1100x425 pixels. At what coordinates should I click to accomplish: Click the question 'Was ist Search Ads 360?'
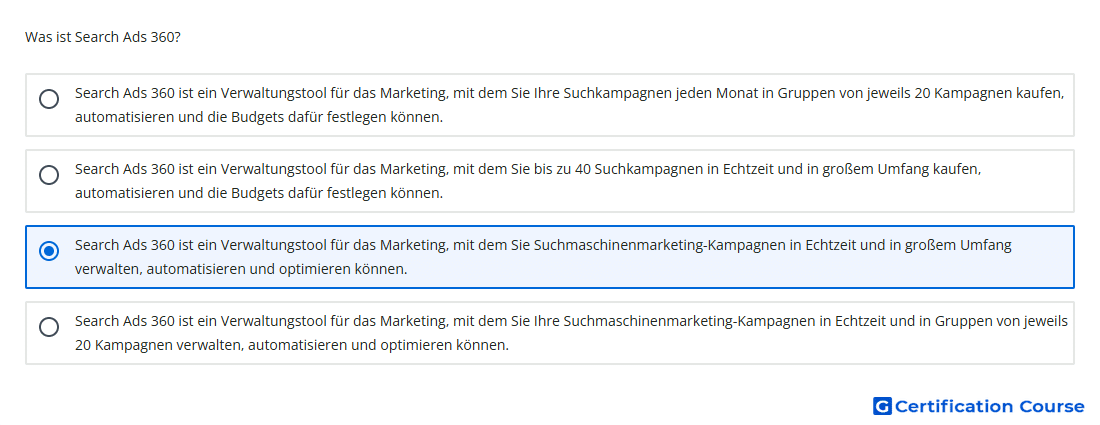click(x=103, y=36)
